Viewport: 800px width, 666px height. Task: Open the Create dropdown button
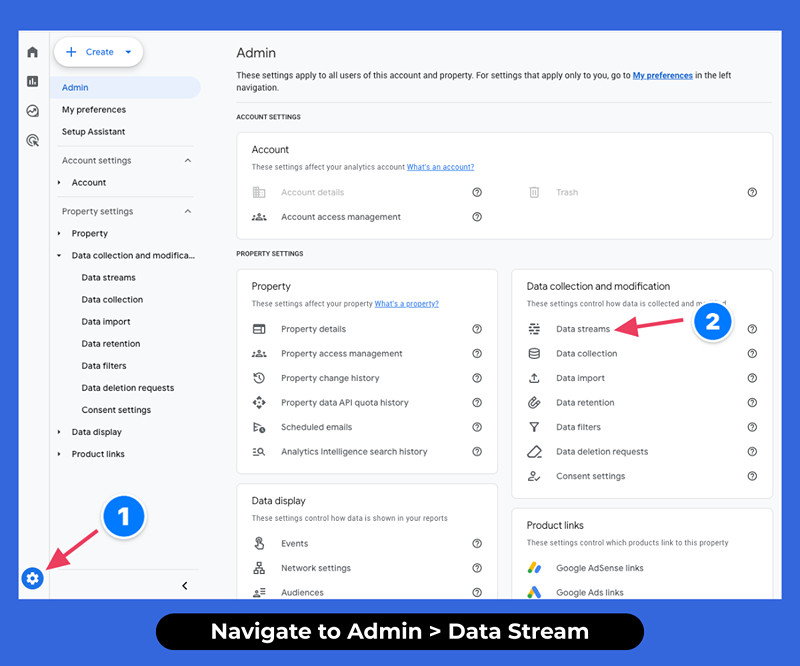(x=98, y=52)
